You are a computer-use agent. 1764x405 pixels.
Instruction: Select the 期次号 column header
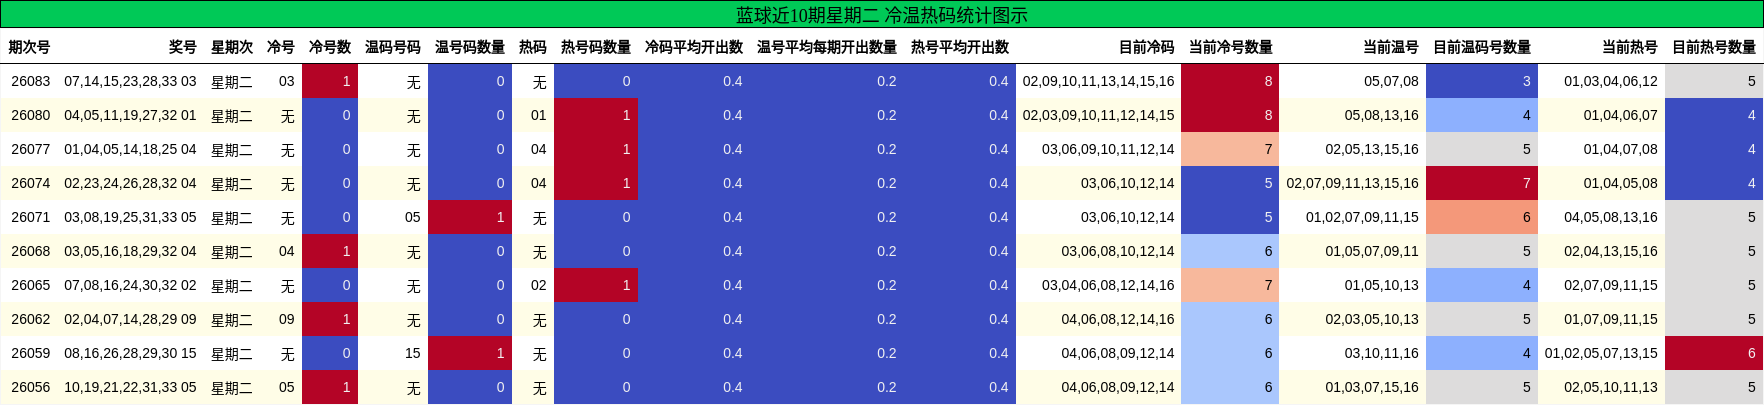click(x=29, y=47)
